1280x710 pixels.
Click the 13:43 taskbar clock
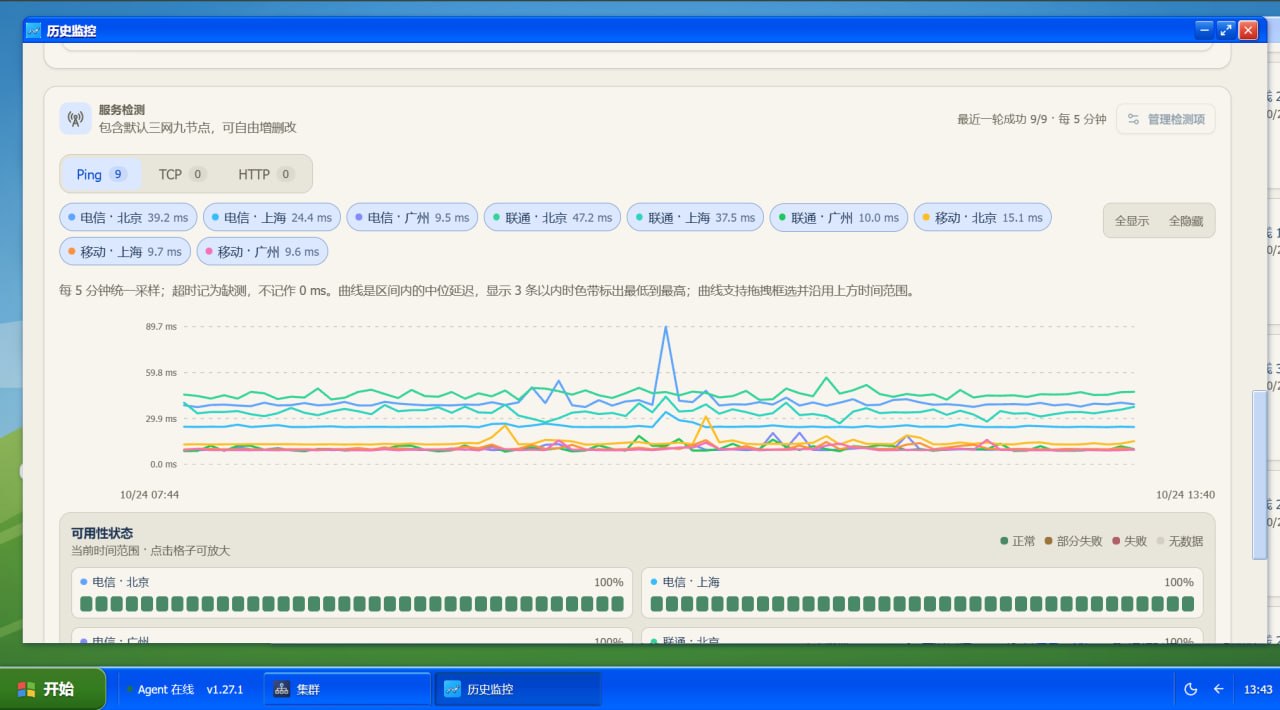tap(1258, 689)
